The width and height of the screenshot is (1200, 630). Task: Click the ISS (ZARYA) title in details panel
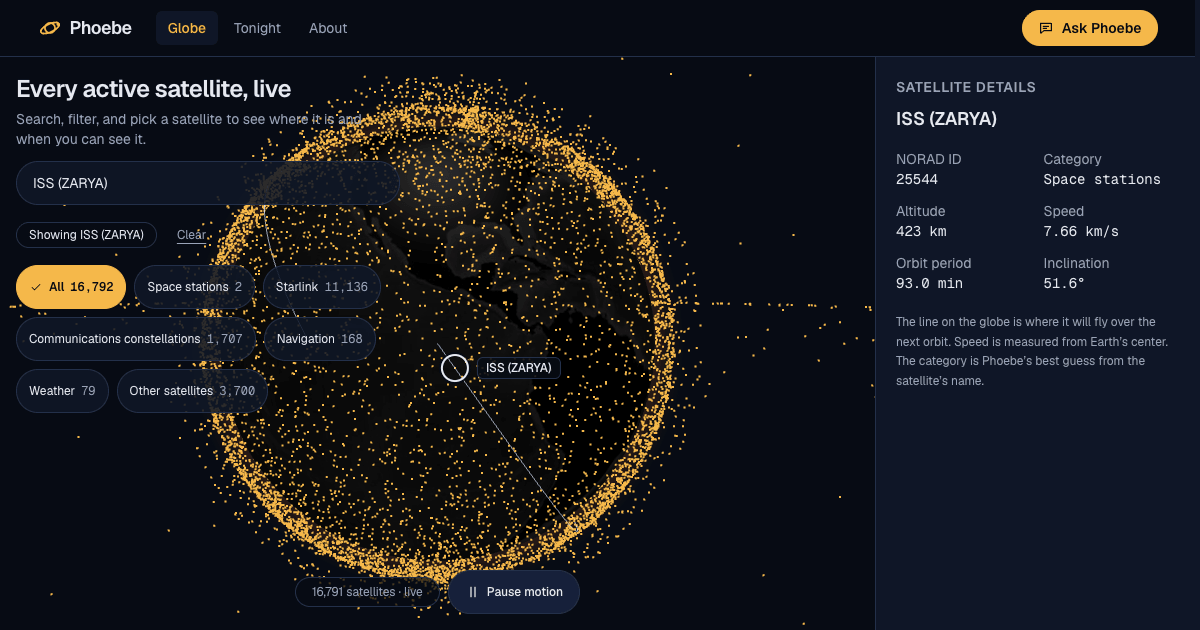[x=946, y=119]
